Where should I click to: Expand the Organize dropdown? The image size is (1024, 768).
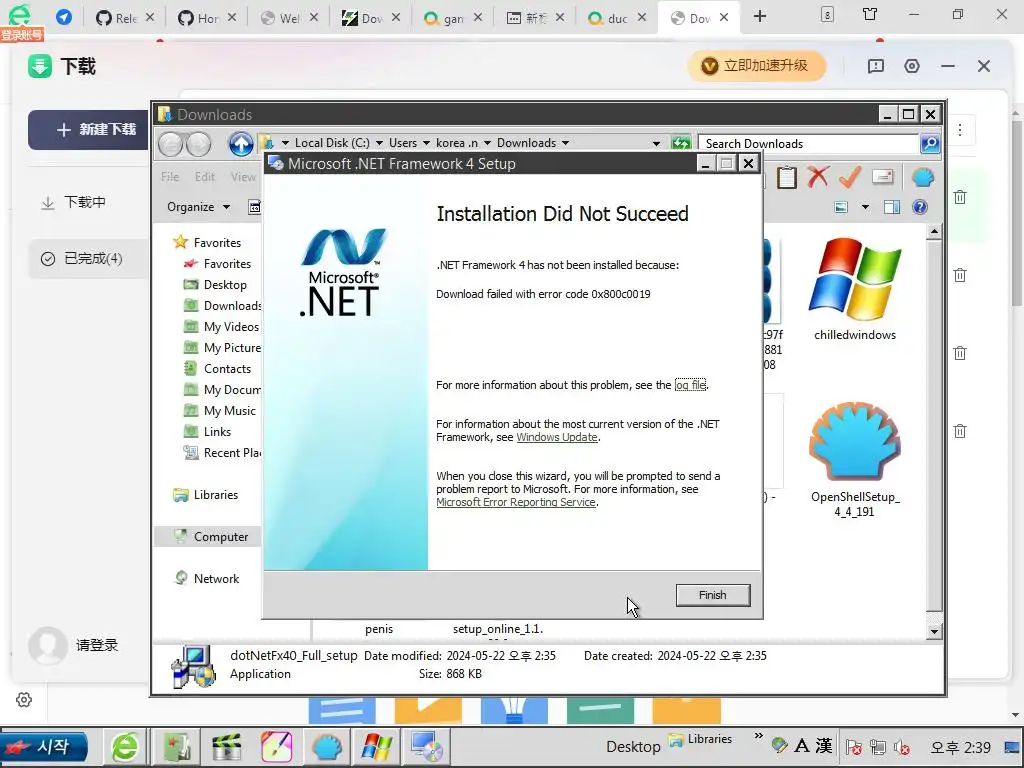tap(199, 207)
